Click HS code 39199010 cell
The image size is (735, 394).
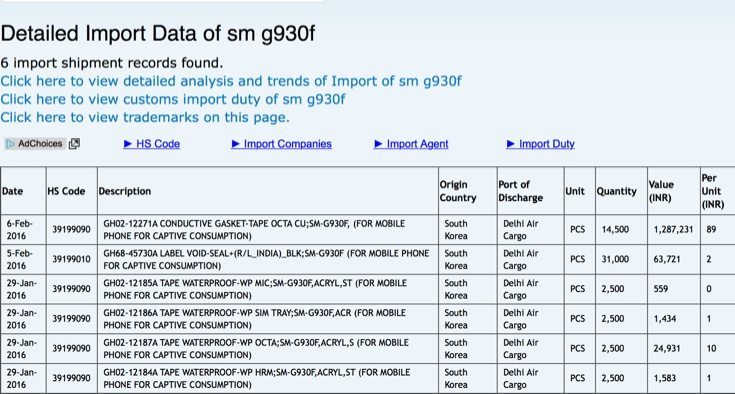(x=71, y=259)
